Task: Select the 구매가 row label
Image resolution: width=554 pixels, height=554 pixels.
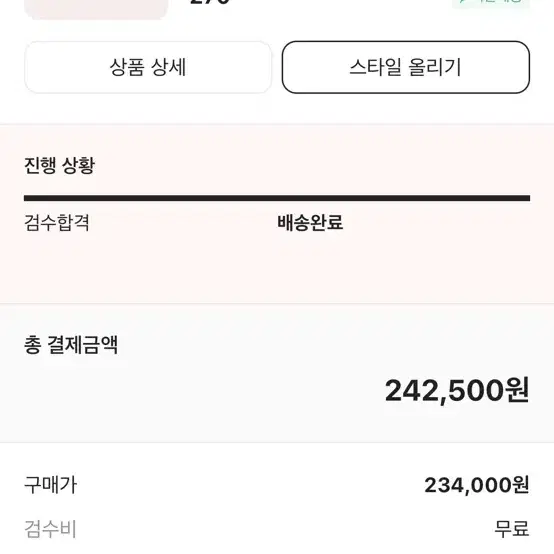Action: tap(50, 485)
